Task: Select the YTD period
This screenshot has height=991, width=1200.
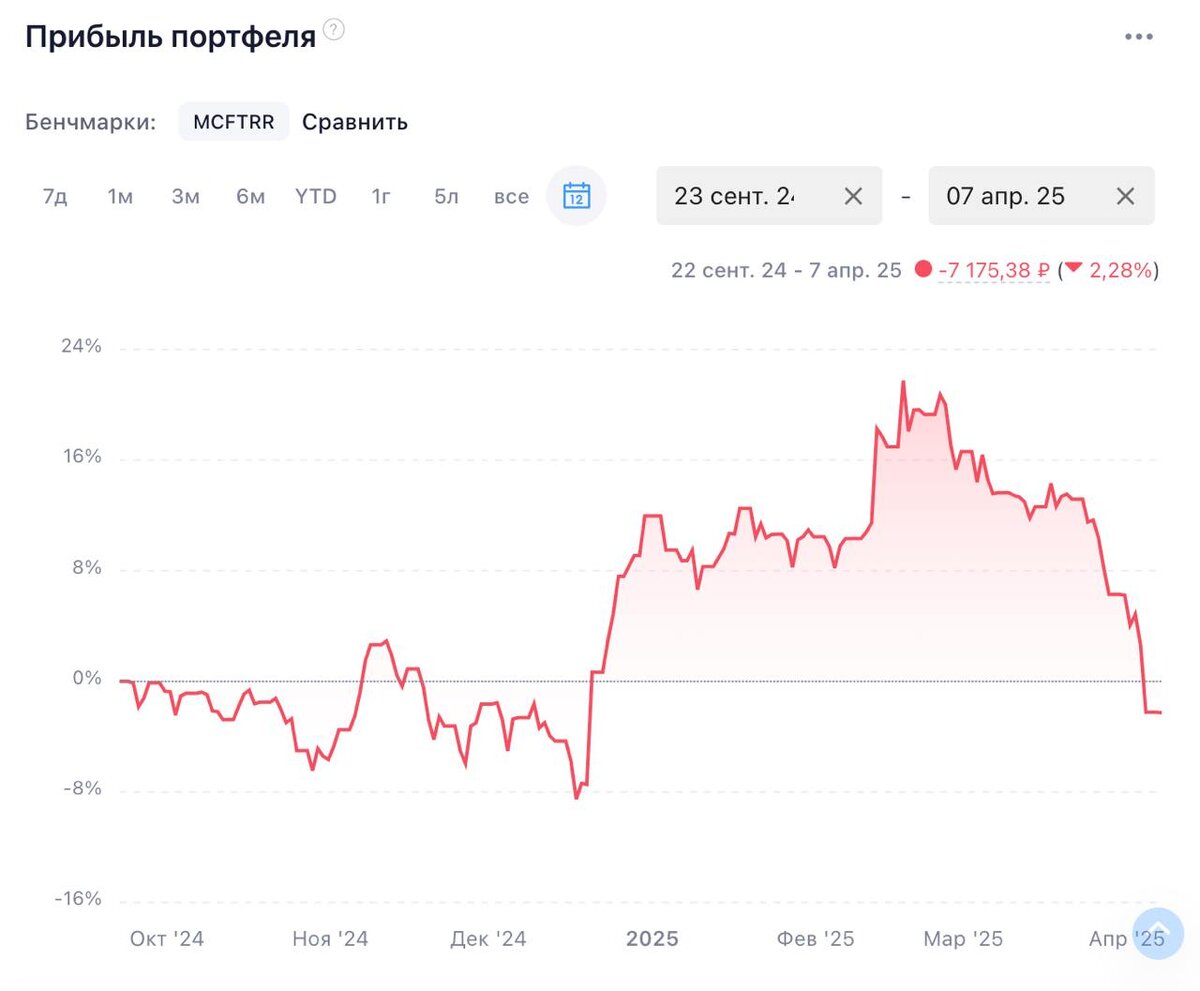Action: pyautogui.click(x=316, y=196)
